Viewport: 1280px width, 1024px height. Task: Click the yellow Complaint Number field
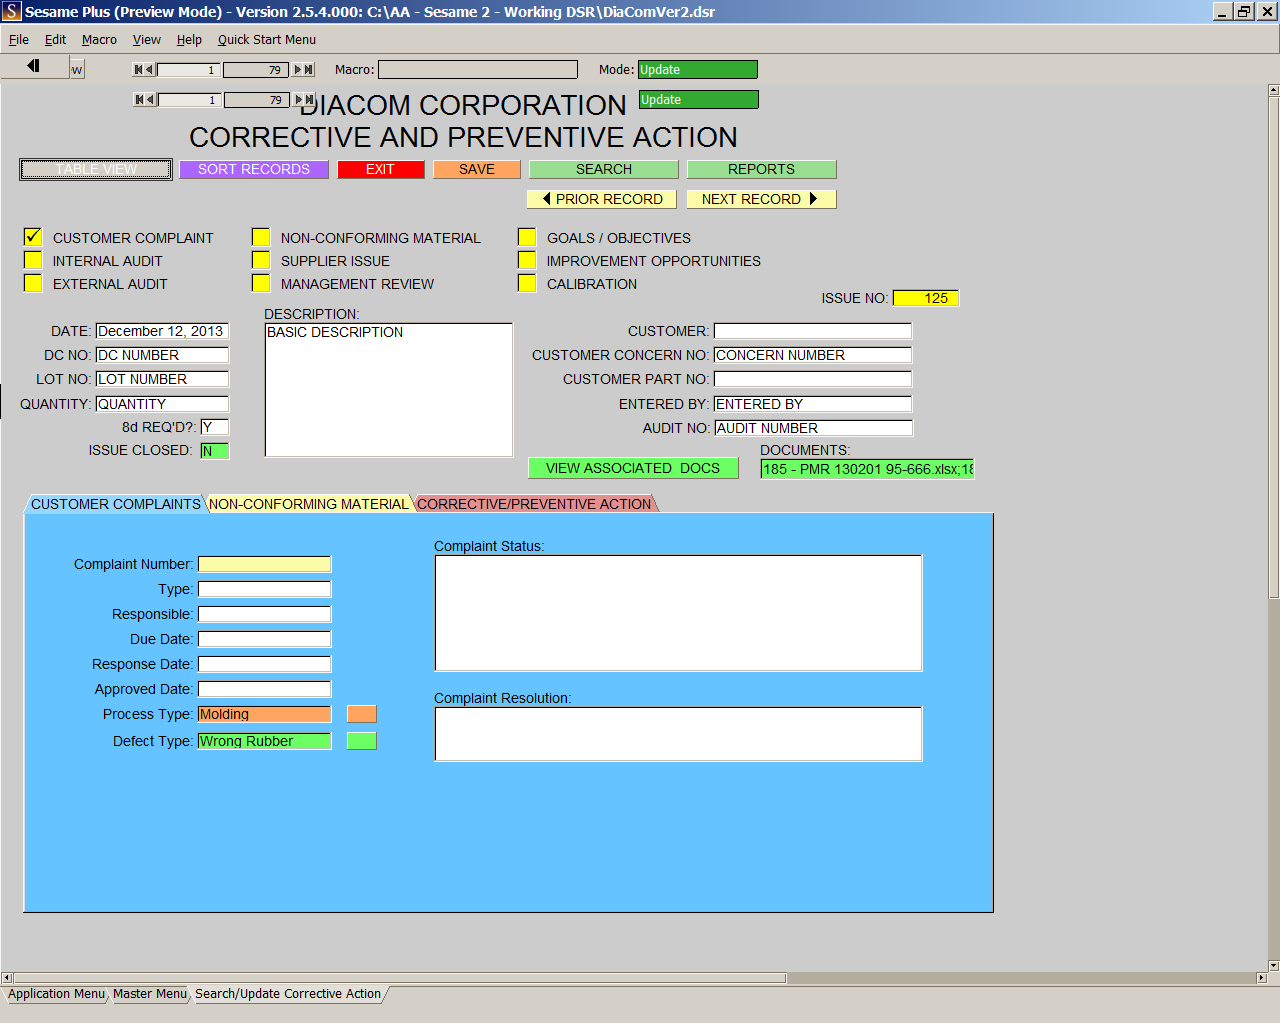click(x=265, y=564)
